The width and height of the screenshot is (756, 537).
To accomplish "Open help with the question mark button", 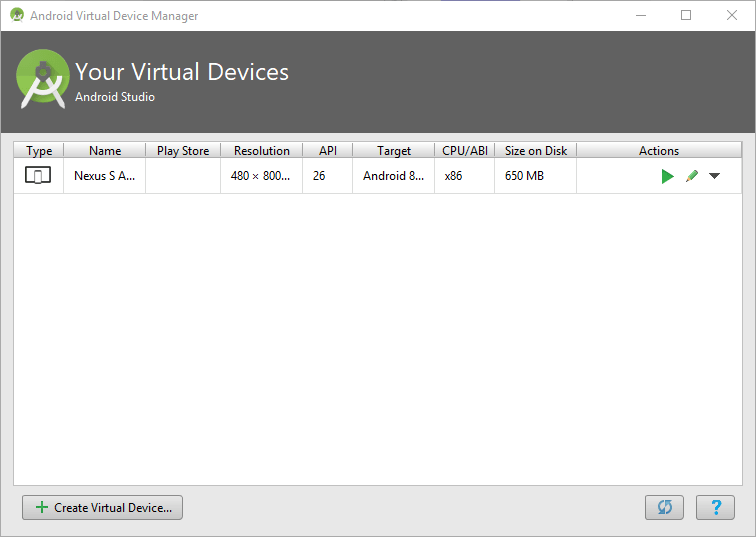I will [716, 508].
